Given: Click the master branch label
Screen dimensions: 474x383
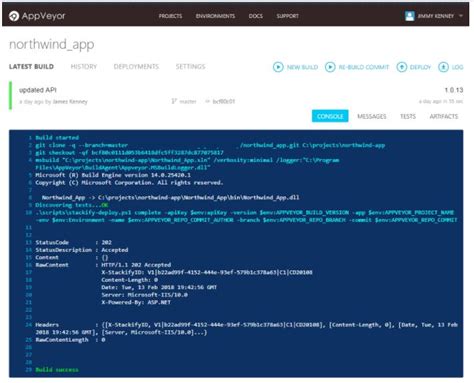Looking at the screenshot, I should 188,101.
